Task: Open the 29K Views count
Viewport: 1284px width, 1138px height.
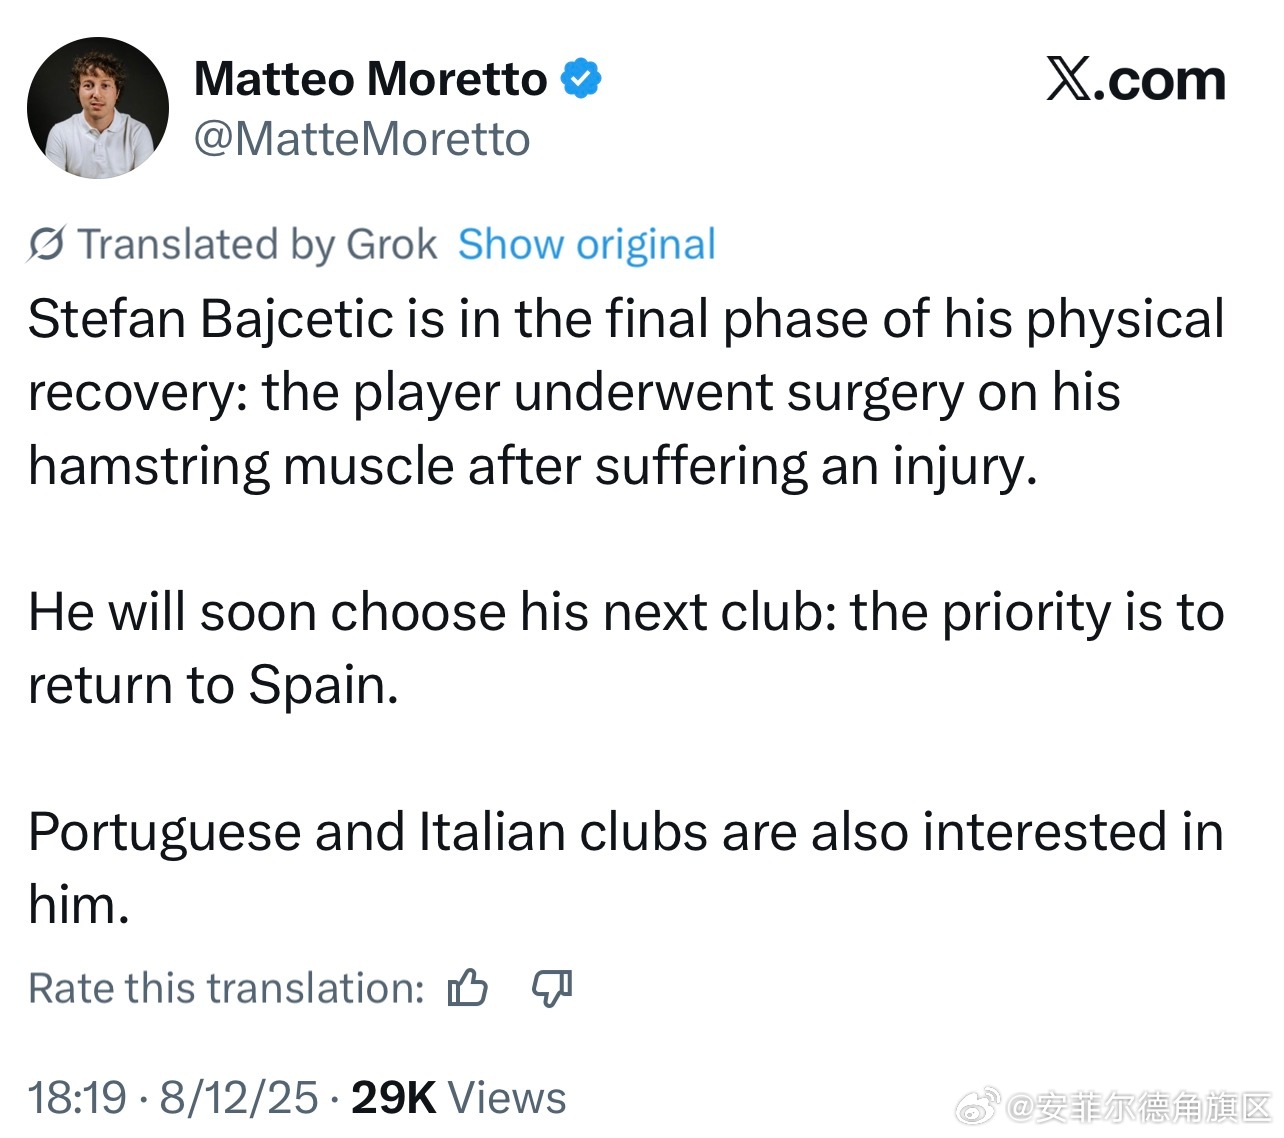Action: point(459,1097)
